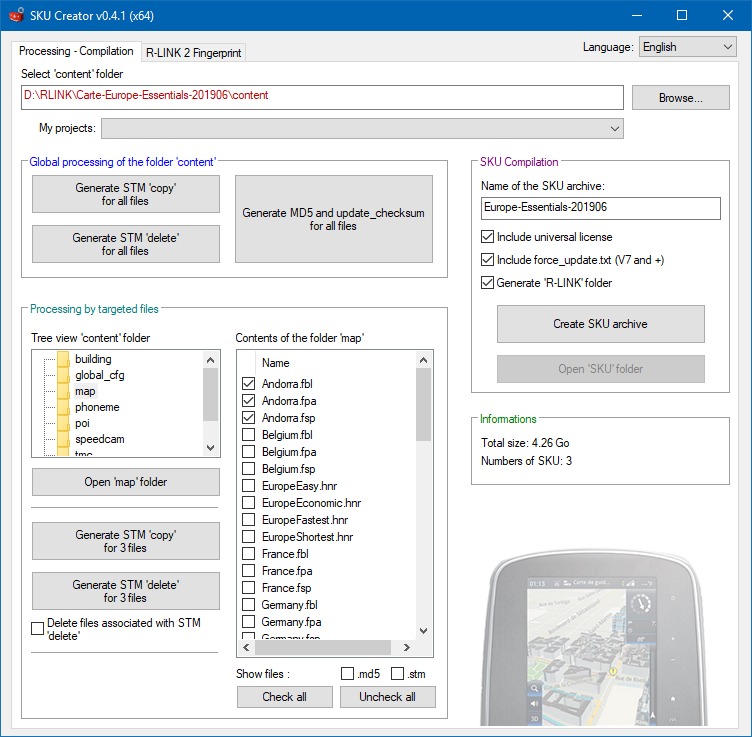Check EuropeShortest.hnr file
Screen dimensions: 752x737
(248, 537)
